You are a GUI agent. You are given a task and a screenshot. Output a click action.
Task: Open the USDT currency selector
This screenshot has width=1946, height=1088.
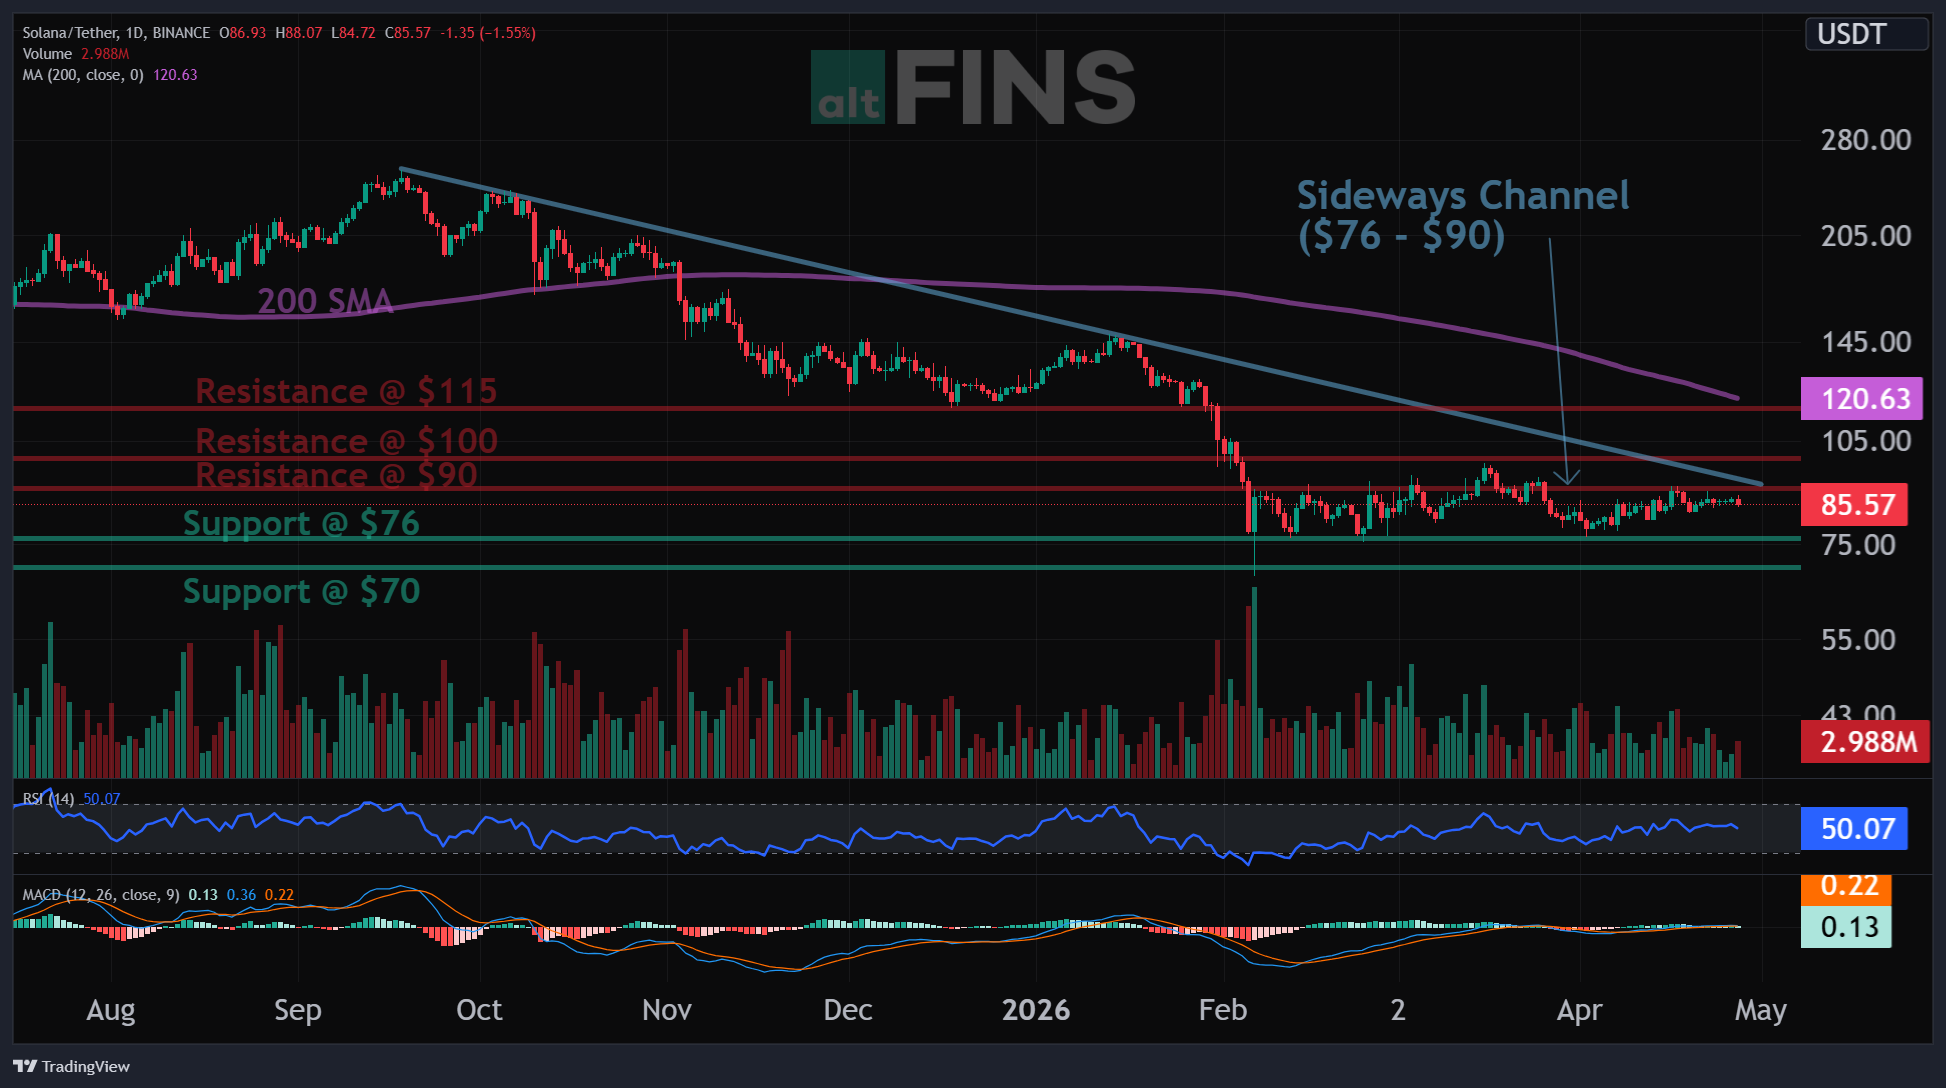[1864, 34]
